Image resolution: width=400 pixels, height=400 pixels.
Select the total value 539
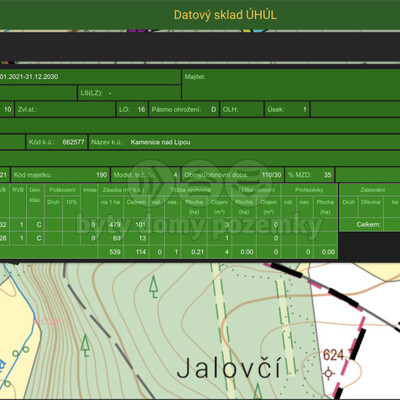coord(115,252)
